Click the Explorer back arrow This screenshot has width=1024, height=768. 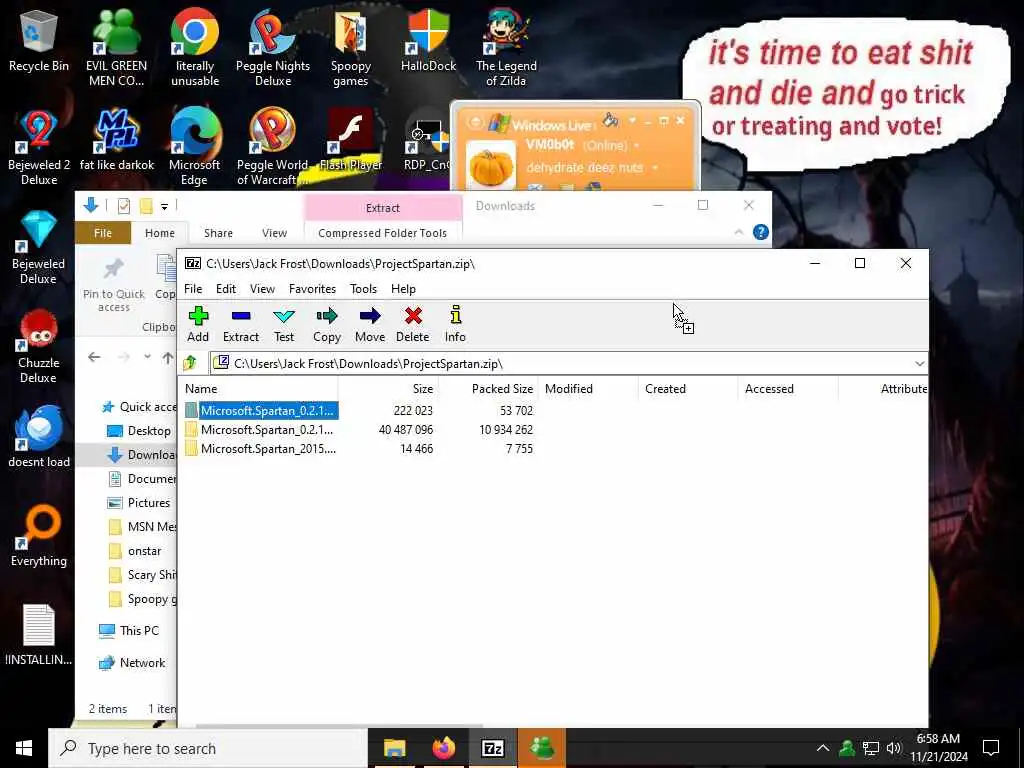[x=94, y=357]
